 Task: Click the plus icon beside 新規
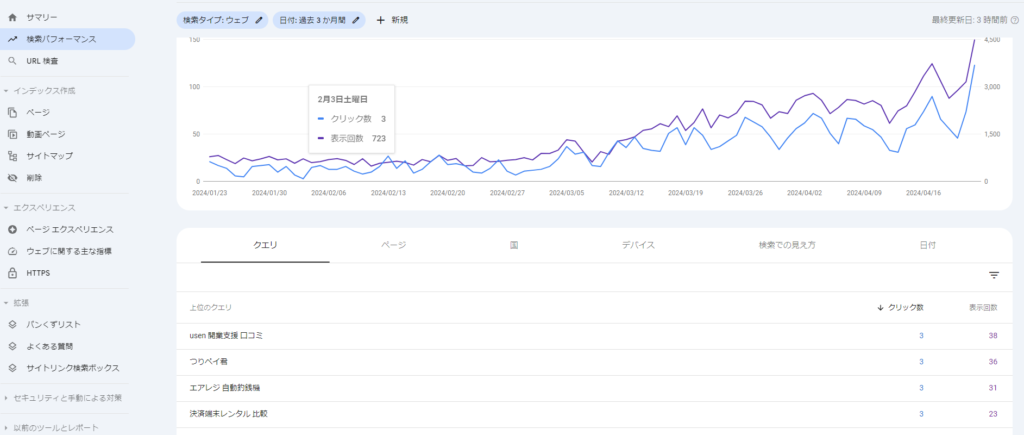[381, 20]
